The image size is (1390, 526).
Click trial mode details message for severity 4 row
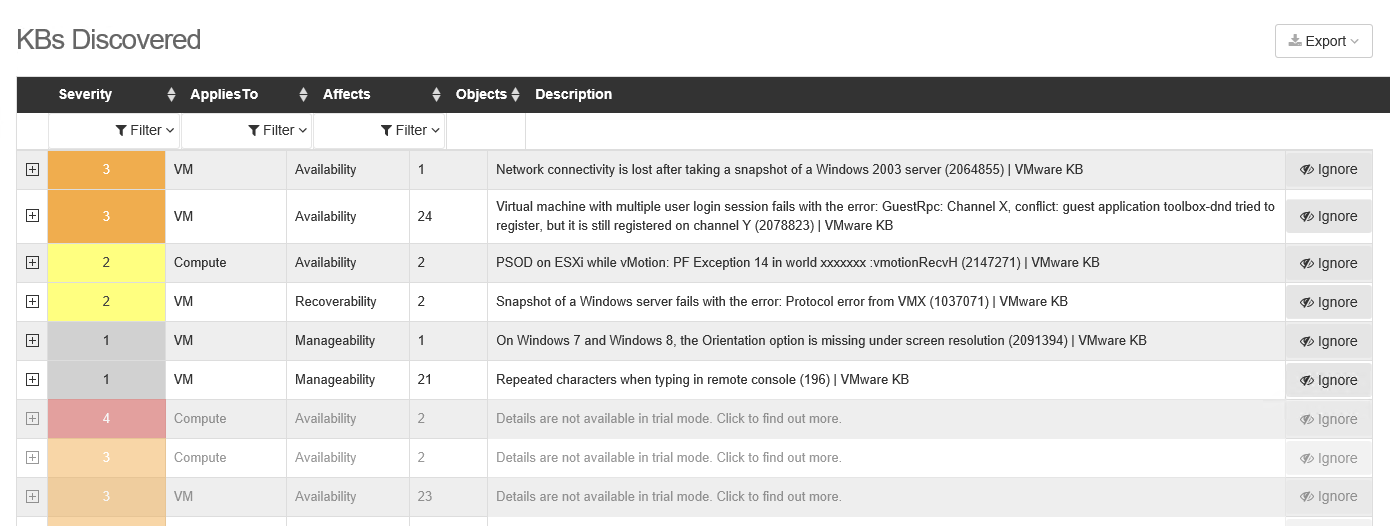pyautogui.click(x=668, y=419)
